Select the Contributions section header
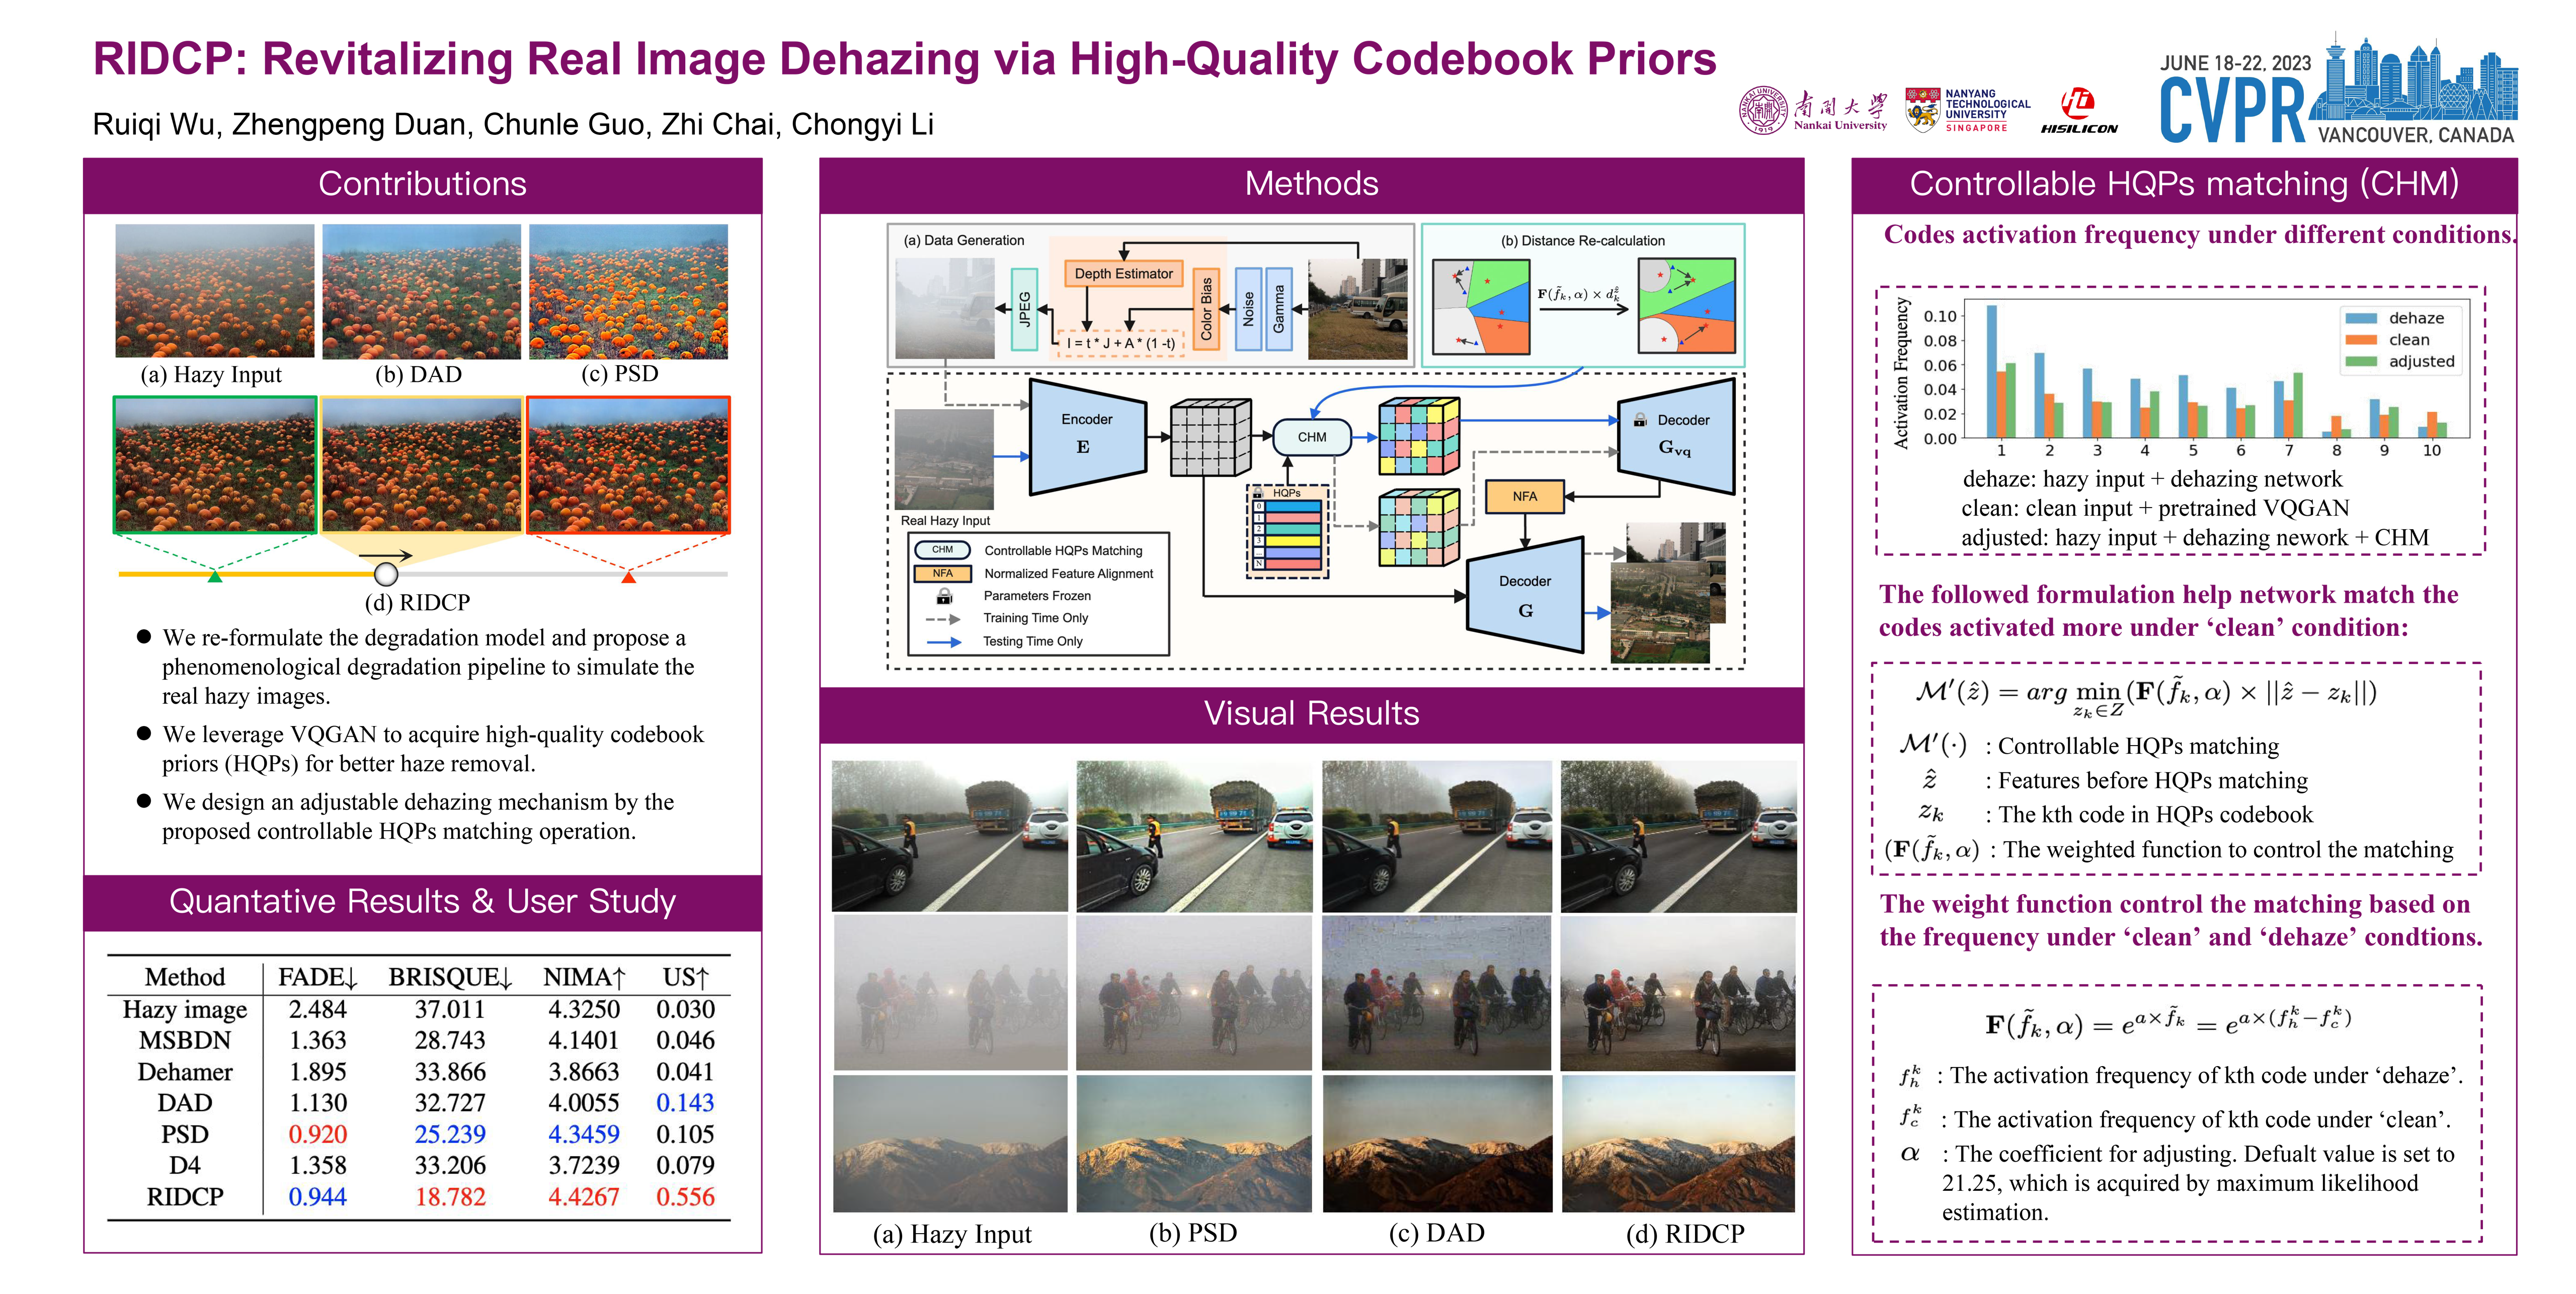This screenshot has width=2576, height=1294. click(x=422, y=184)
